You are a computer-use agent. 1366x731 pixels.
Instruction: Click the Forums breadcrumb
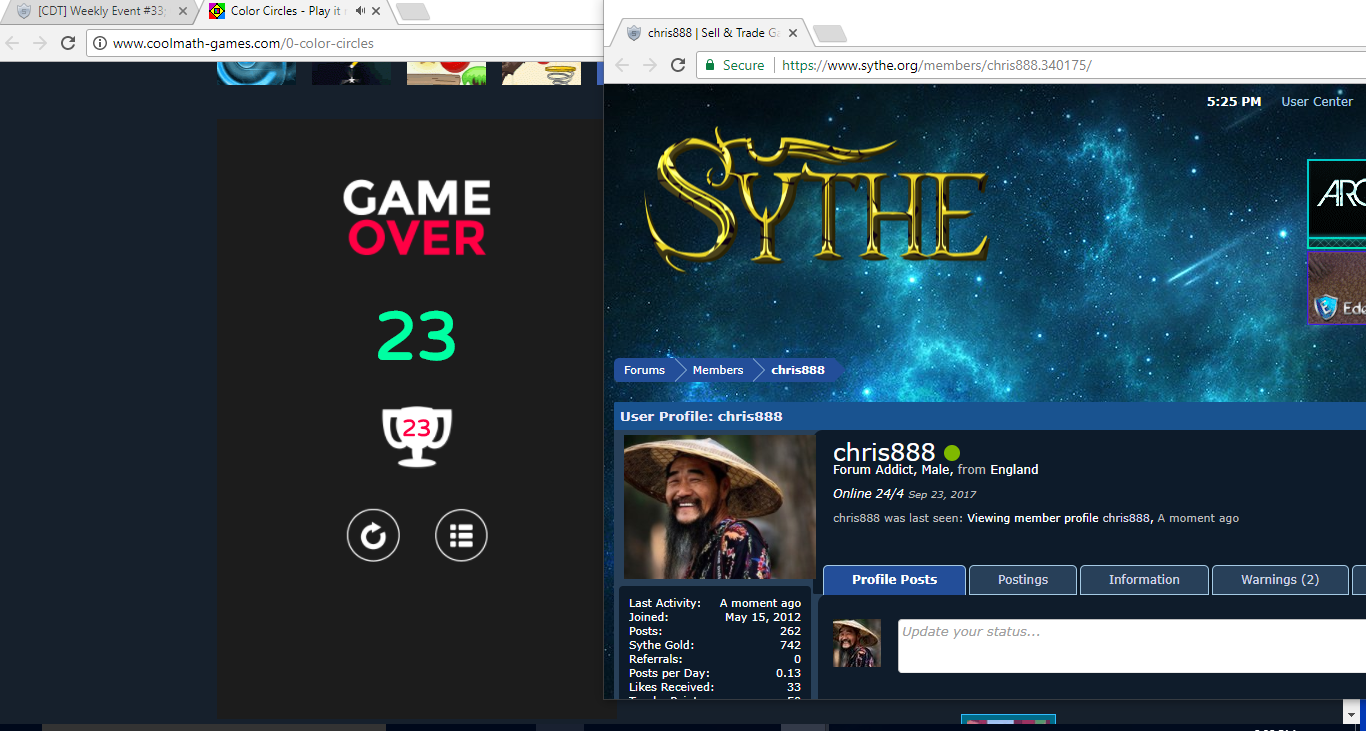(x=644, y=370)
